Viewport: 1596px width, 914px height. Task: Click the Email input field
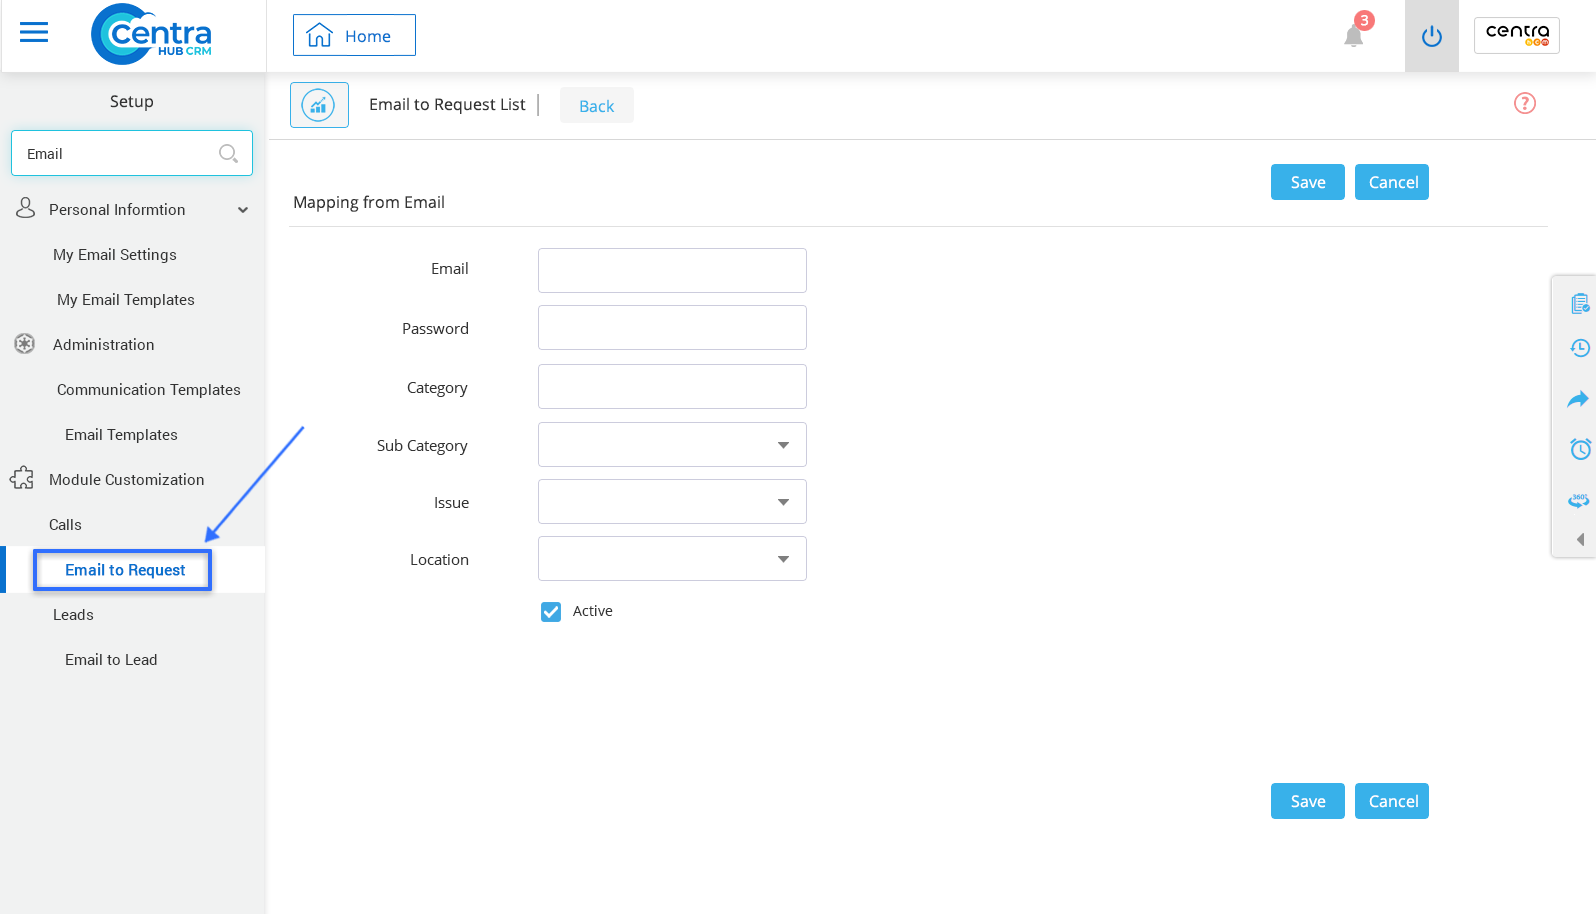pyautogui.click(x=672, y=270)
